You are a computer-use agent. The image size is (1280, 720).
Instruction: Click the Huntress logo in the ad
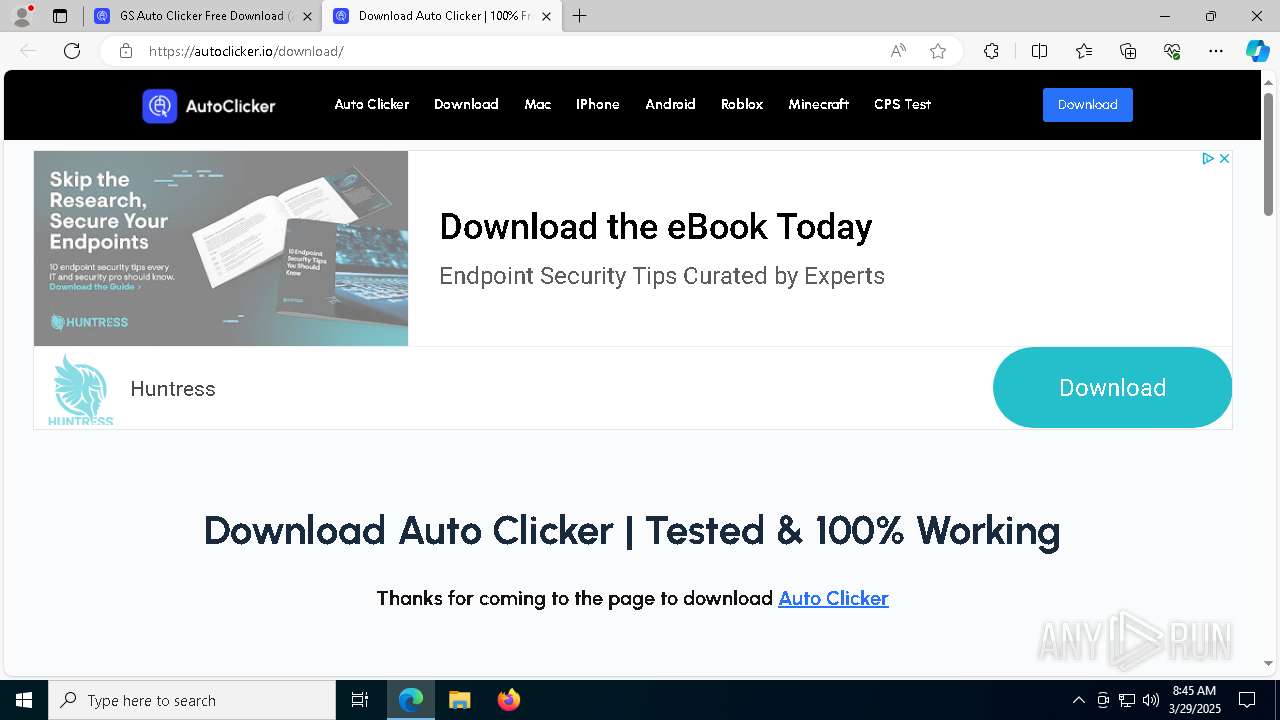(x=81, y=389)
